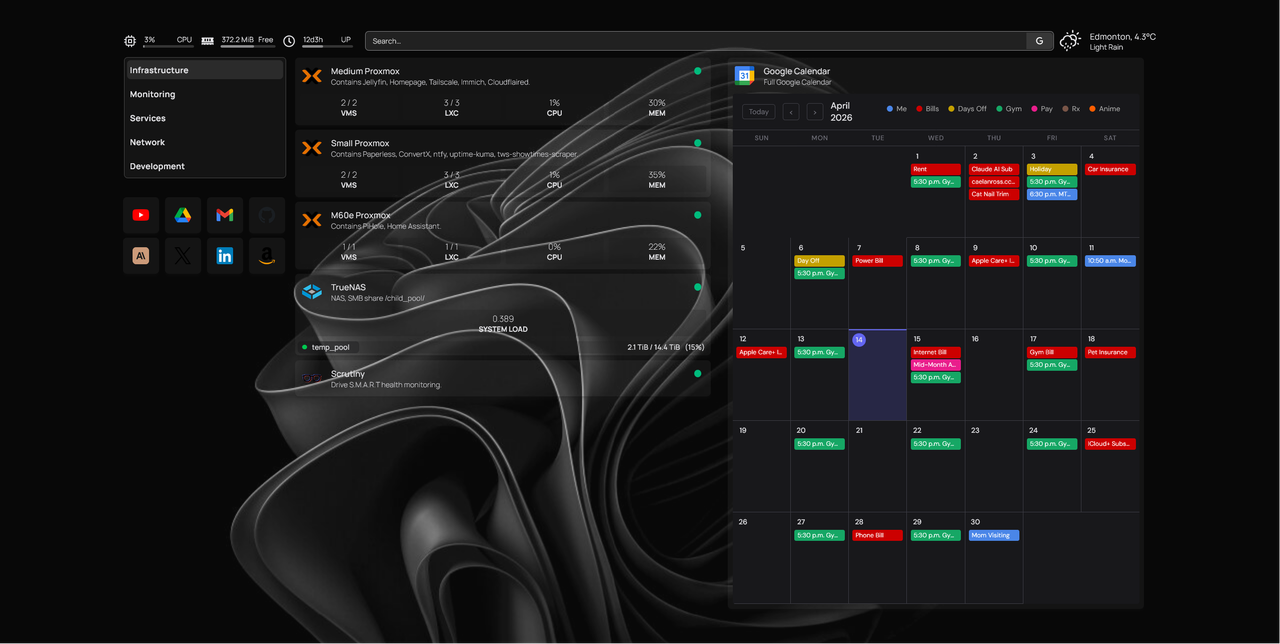This screenshot has height=644, width=1280.
Task: Open the X (Twitter) bookmark icon
Action: (x=183, y=256)
